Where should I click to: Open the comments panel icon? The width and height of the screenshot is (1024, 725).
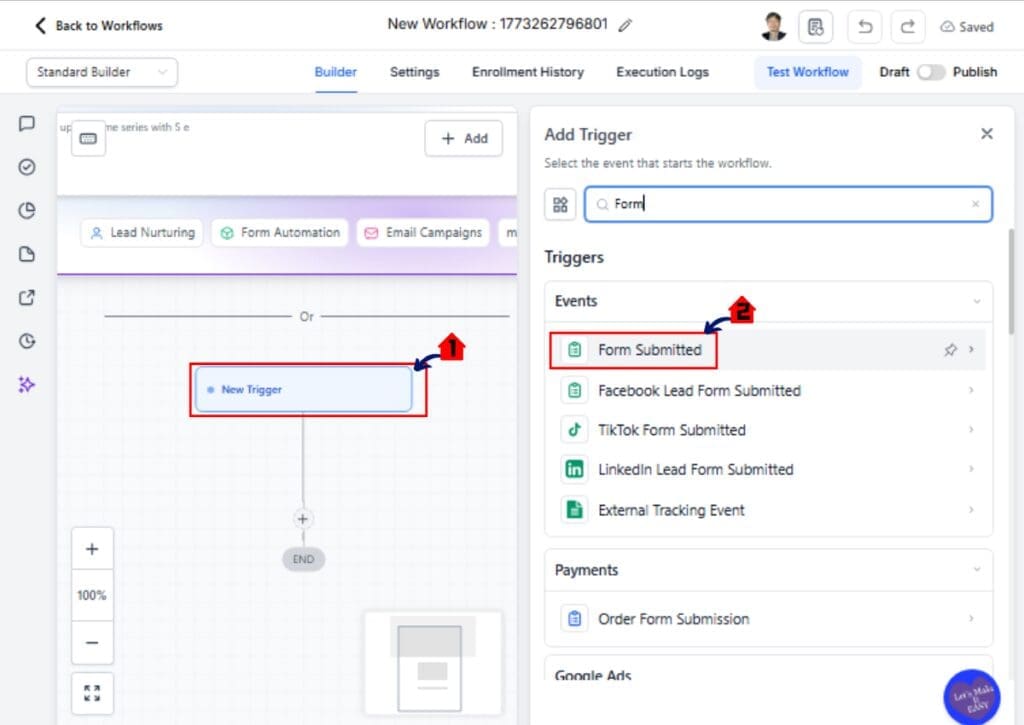coord(27,123)
